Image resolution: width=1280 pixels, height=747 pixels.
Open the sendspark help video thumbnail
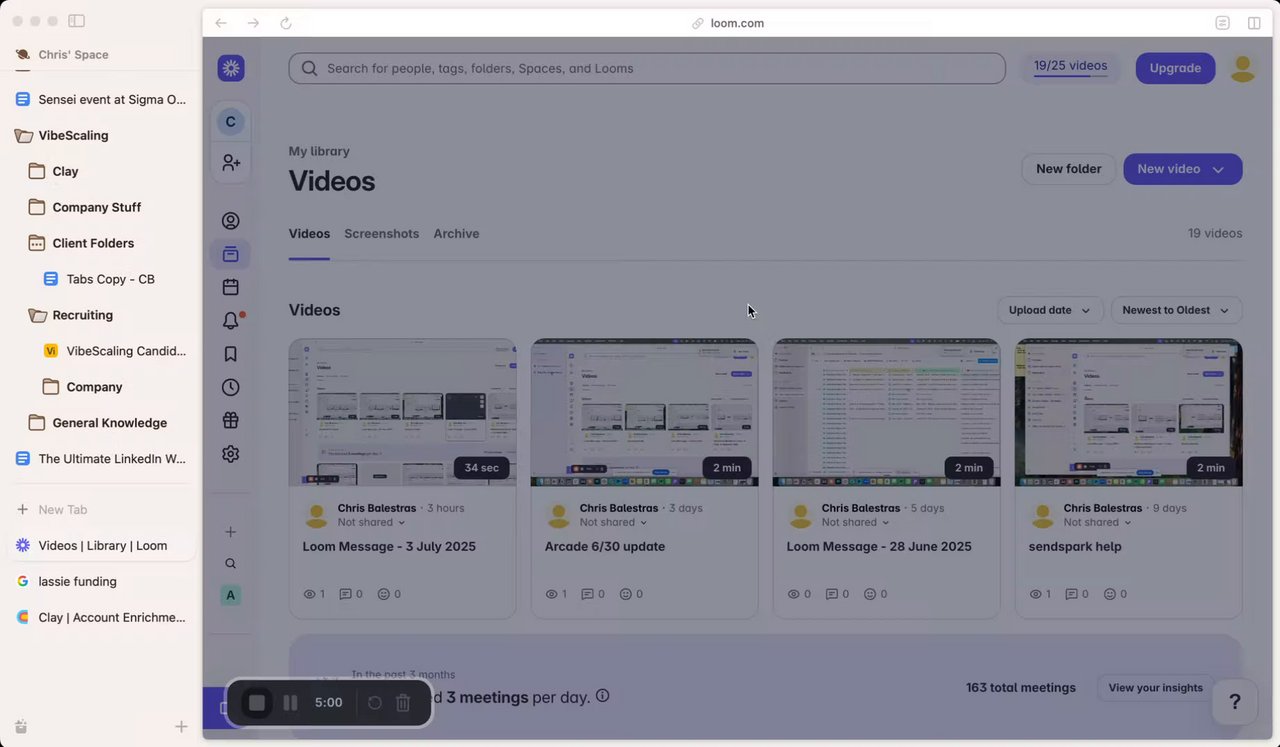(1128, 412)
